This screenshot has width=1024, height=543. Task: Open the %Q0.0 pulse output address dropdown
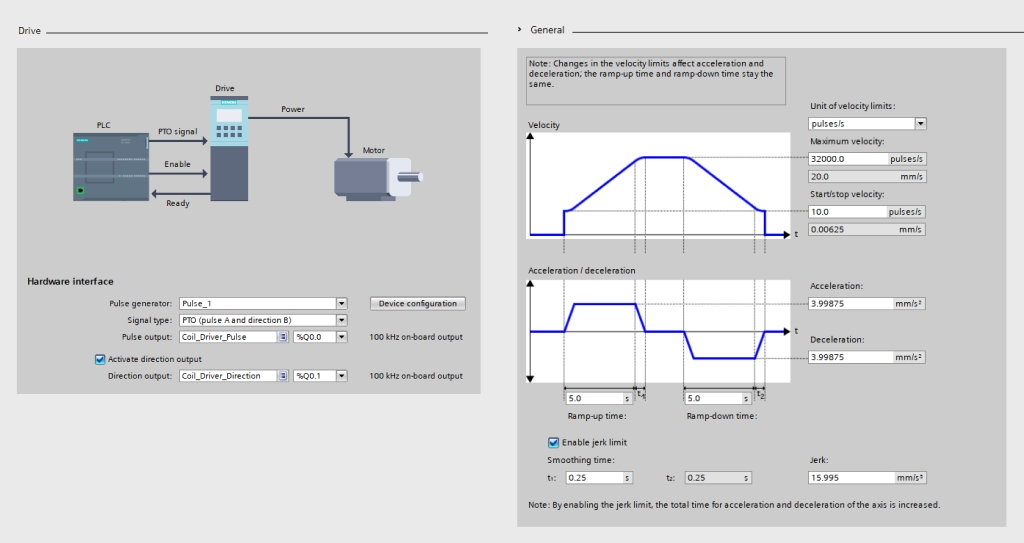click(x=342, y=337)
